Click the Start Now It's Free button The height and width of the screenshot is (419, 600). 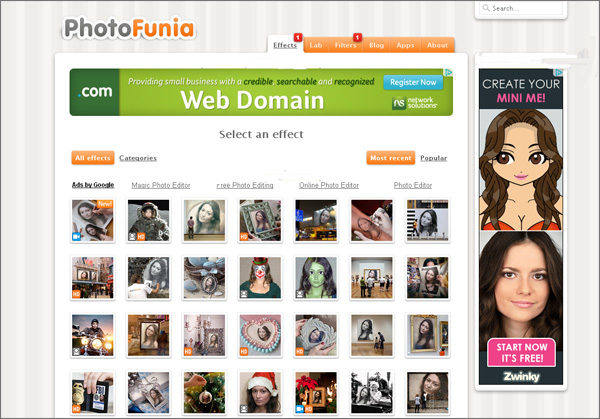[x=520, y=352]
